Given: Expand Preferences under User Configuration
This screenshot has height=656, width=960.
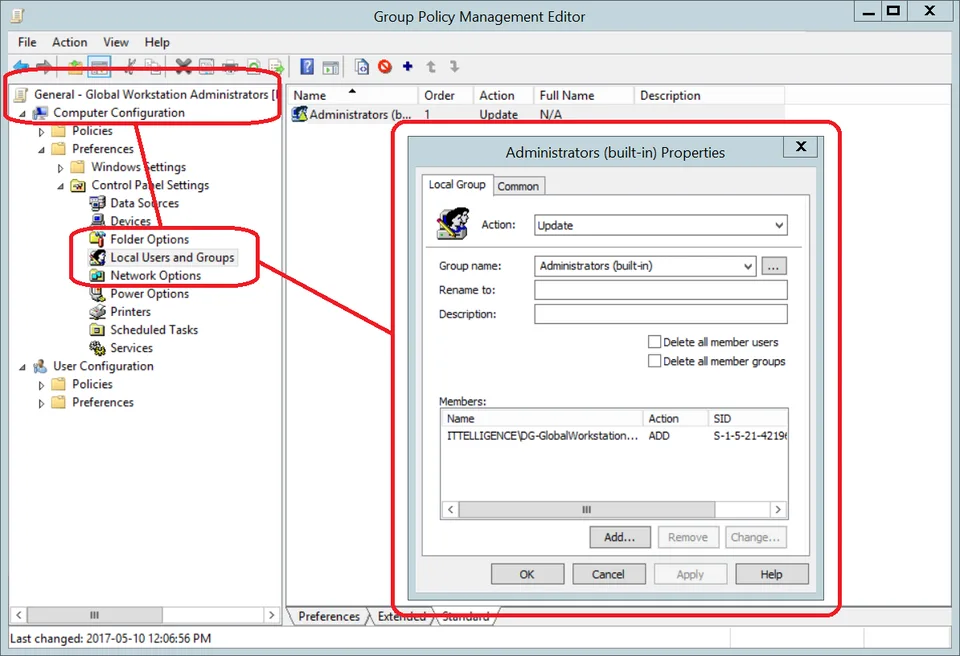Looking at the screenshot, I should coord(42,403).
